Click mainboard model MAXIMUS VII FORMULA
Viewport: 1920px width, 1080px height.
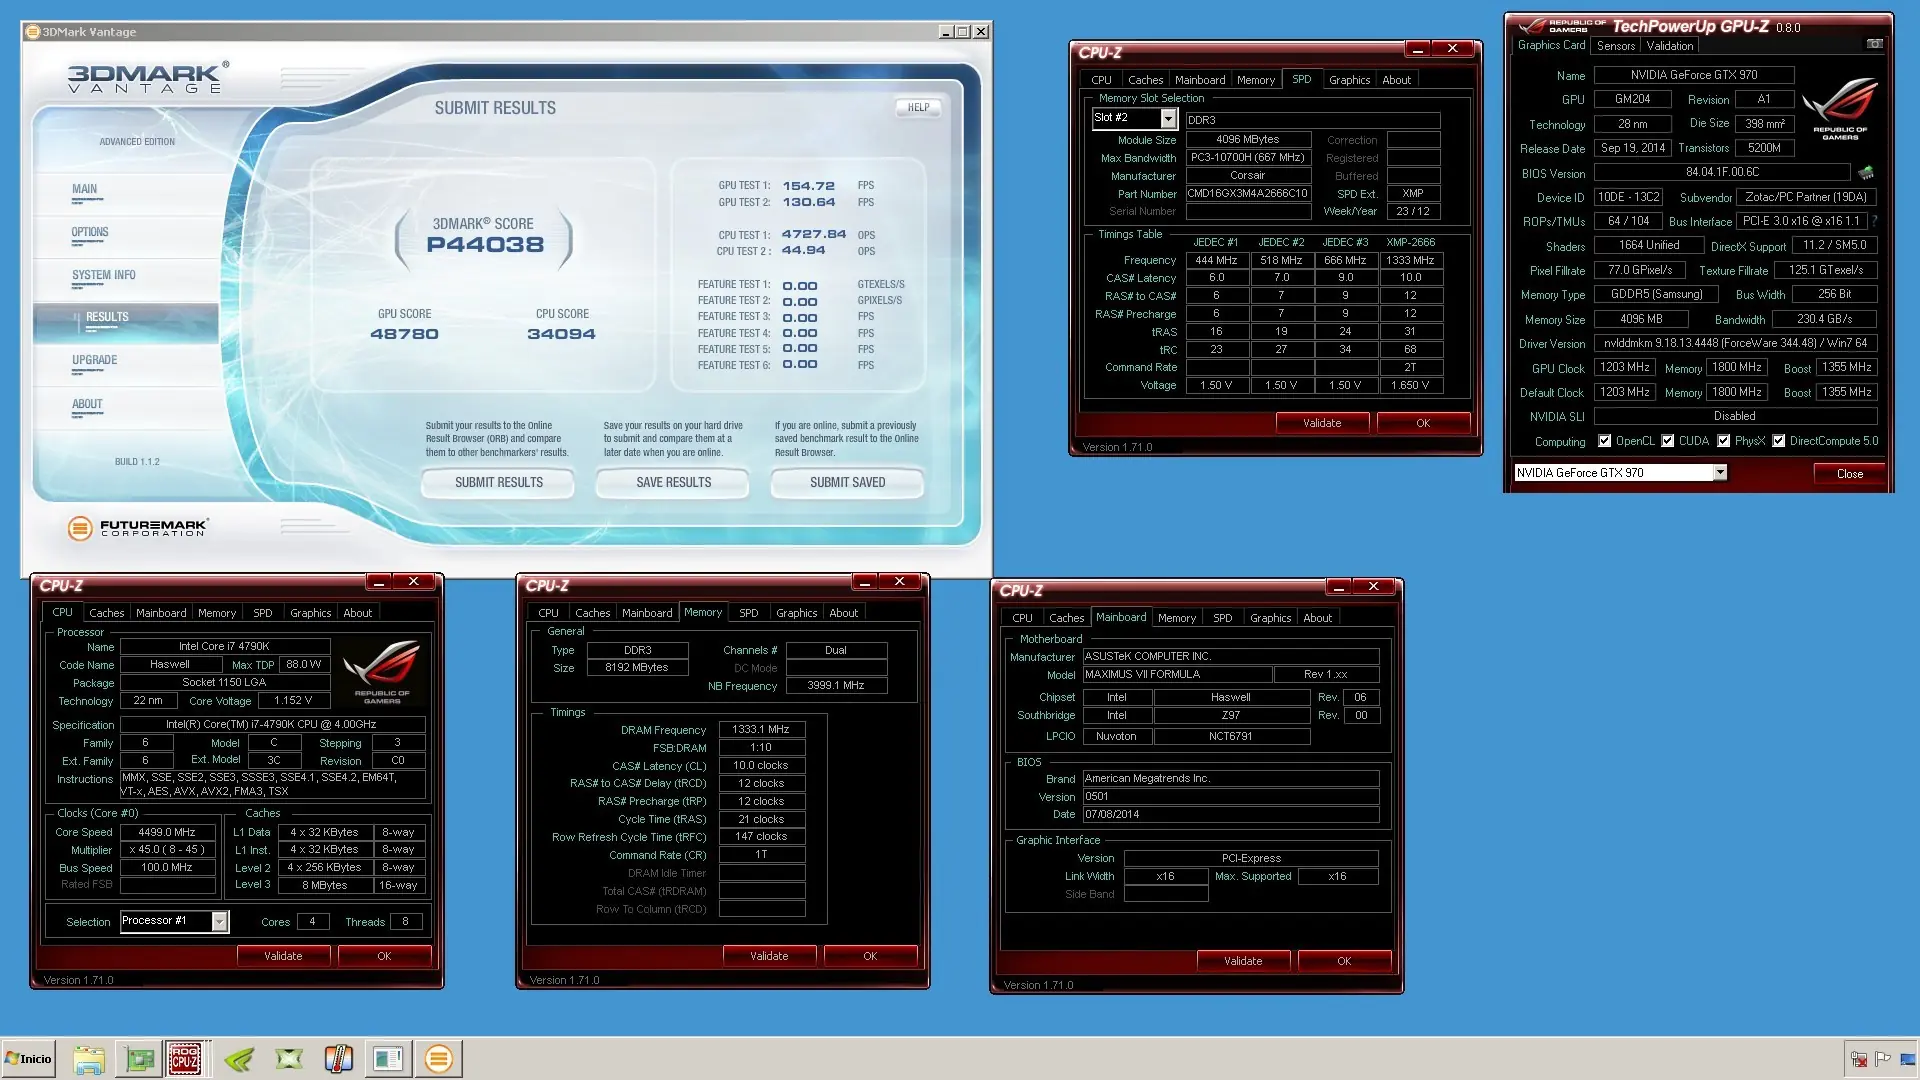tap(1177, 675)
